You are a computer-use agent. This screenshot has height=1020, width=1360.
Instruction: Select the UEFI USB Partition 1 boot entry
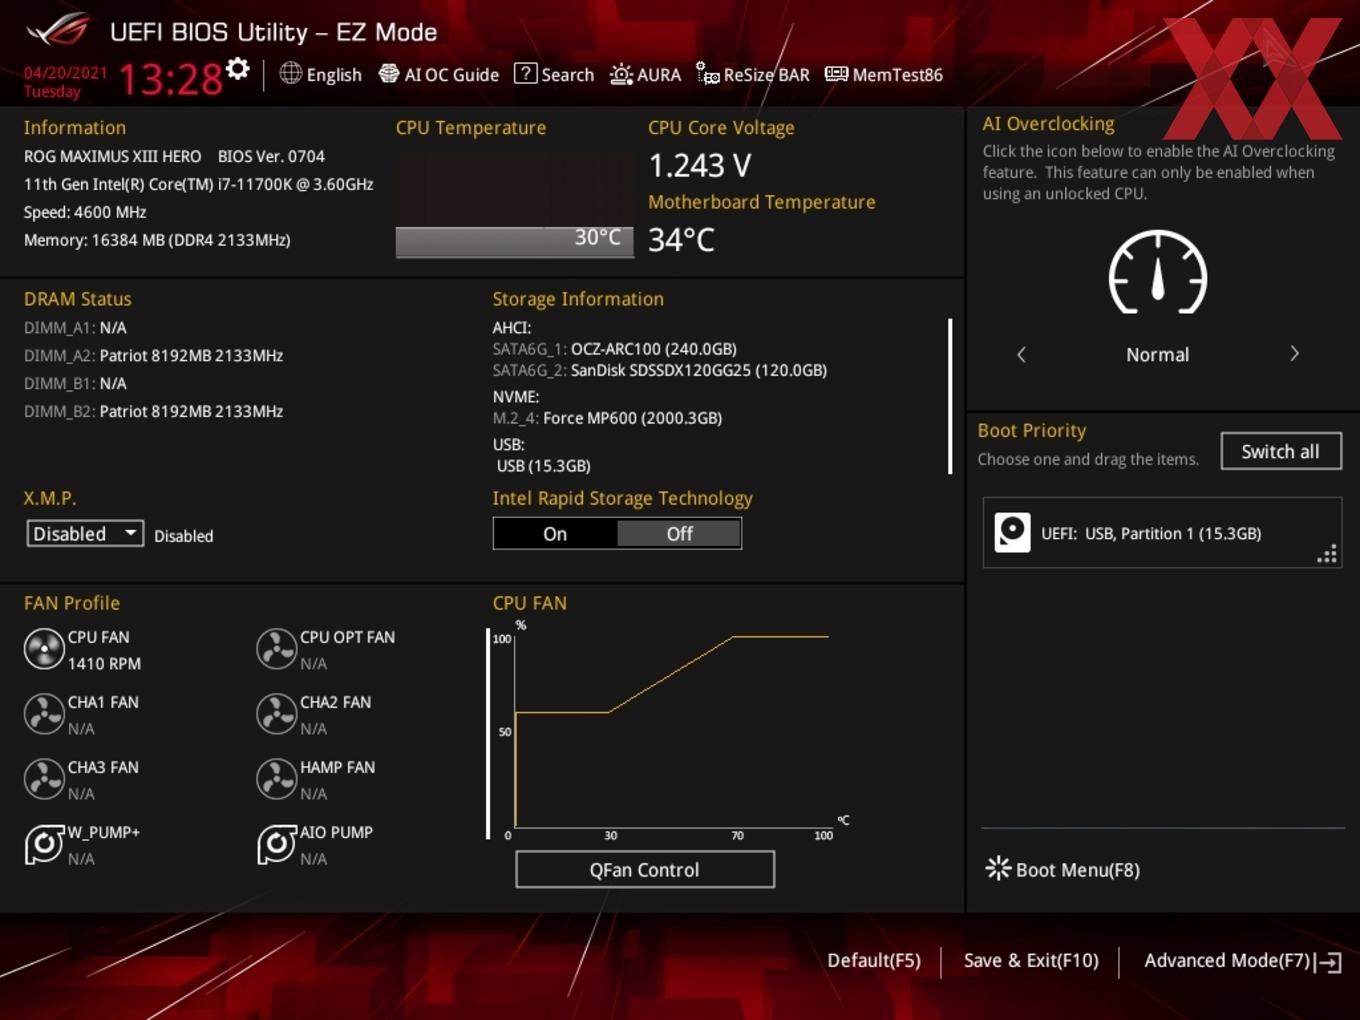coord(1162,533)
